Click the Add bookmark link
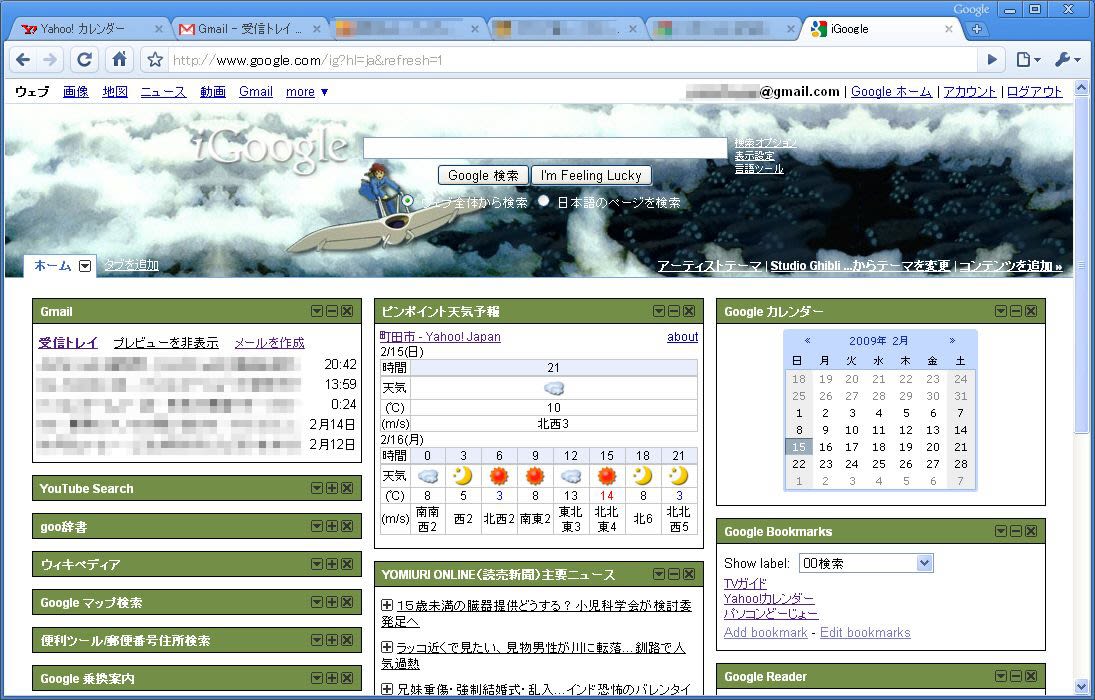The width and height of the screenshot is (1095, 700). pos(765,632)
